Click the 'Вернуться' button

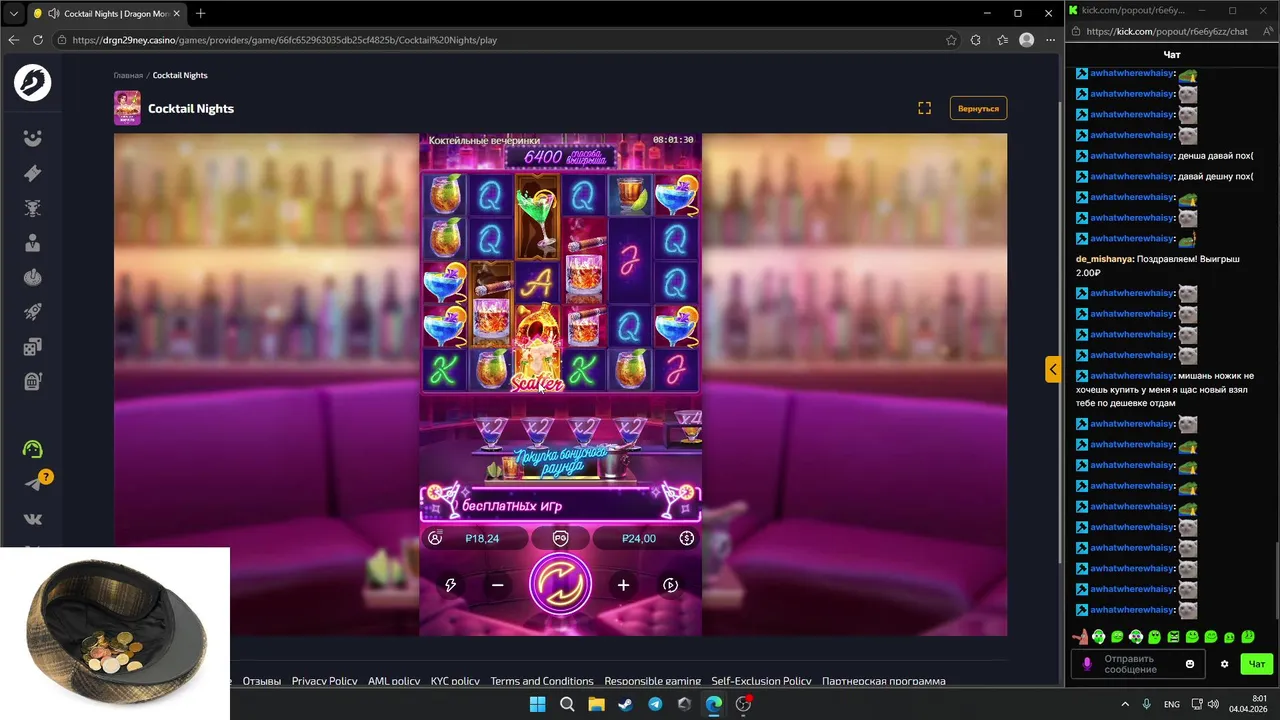pyautogui.click(x=978, y=108)
